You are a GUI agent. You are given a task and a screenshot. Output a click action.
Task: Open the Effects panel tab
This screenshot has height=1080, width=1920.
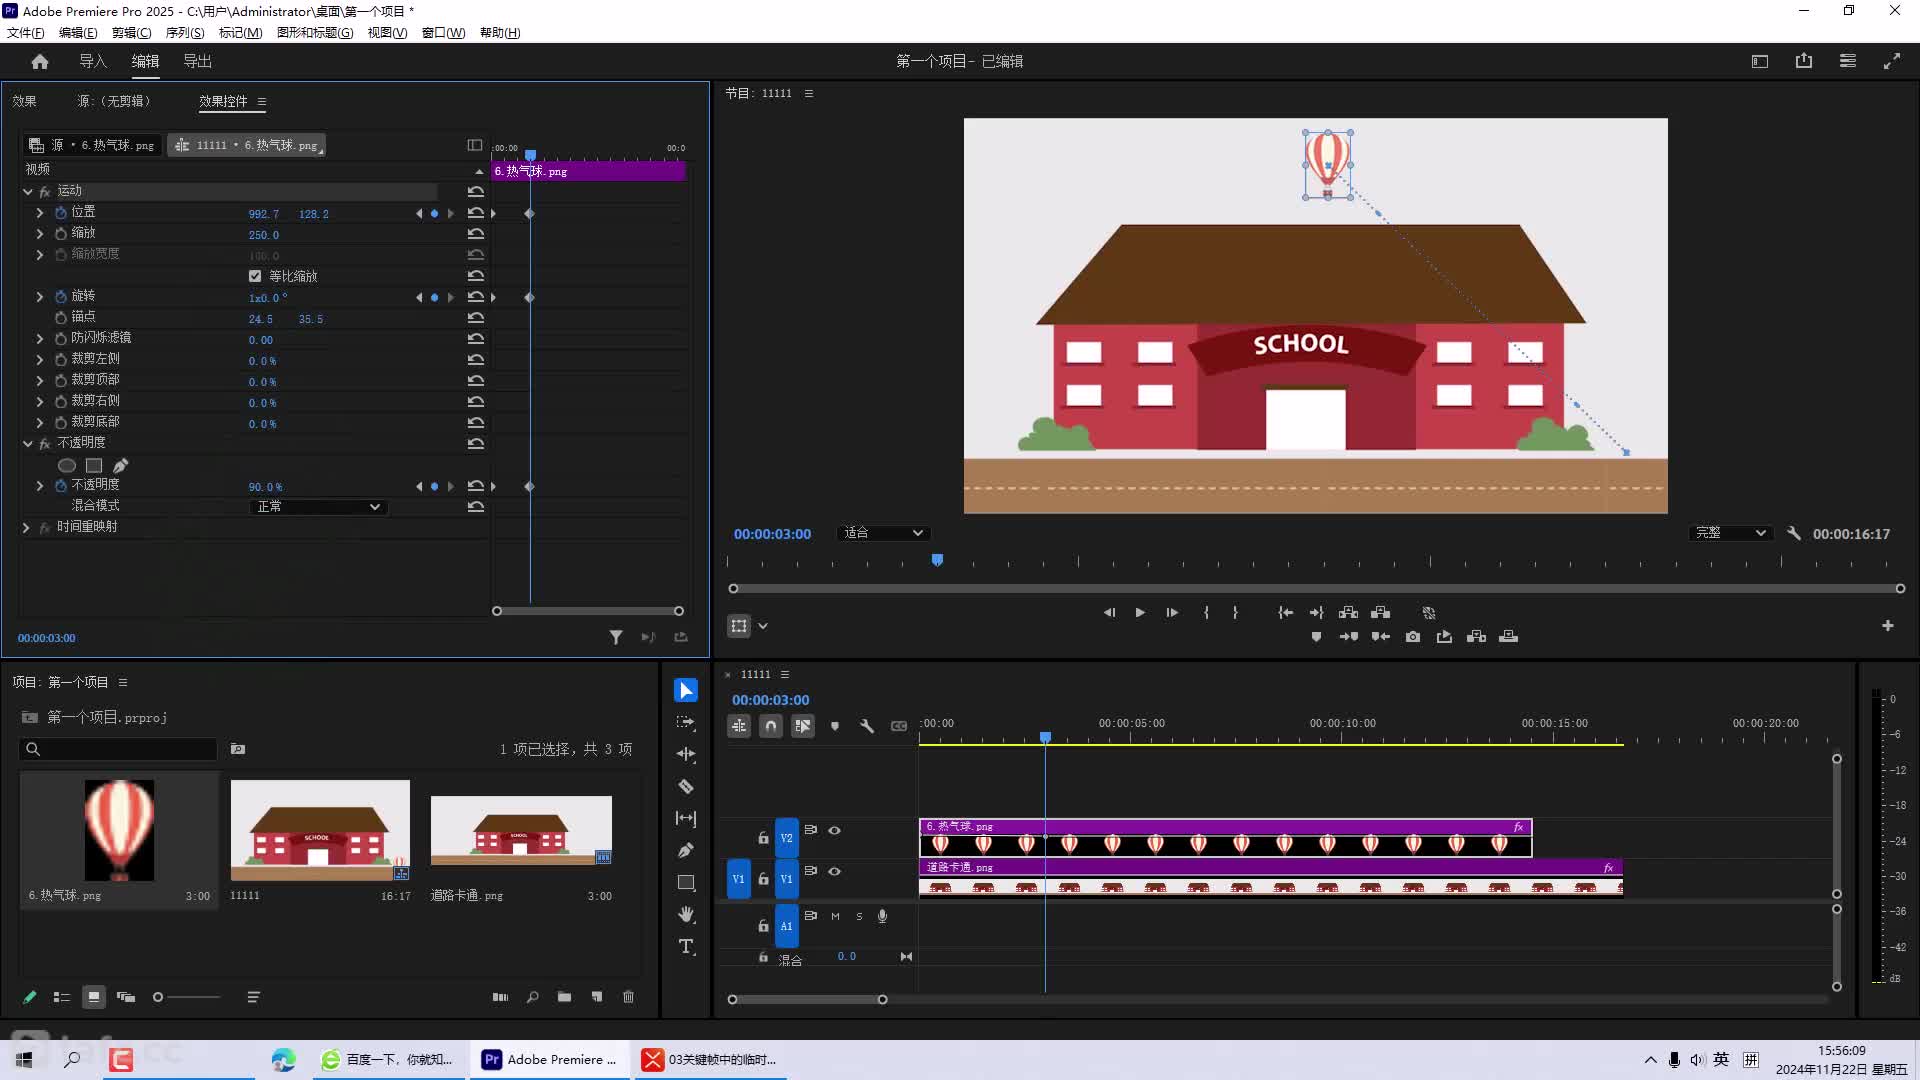(24, 101)
